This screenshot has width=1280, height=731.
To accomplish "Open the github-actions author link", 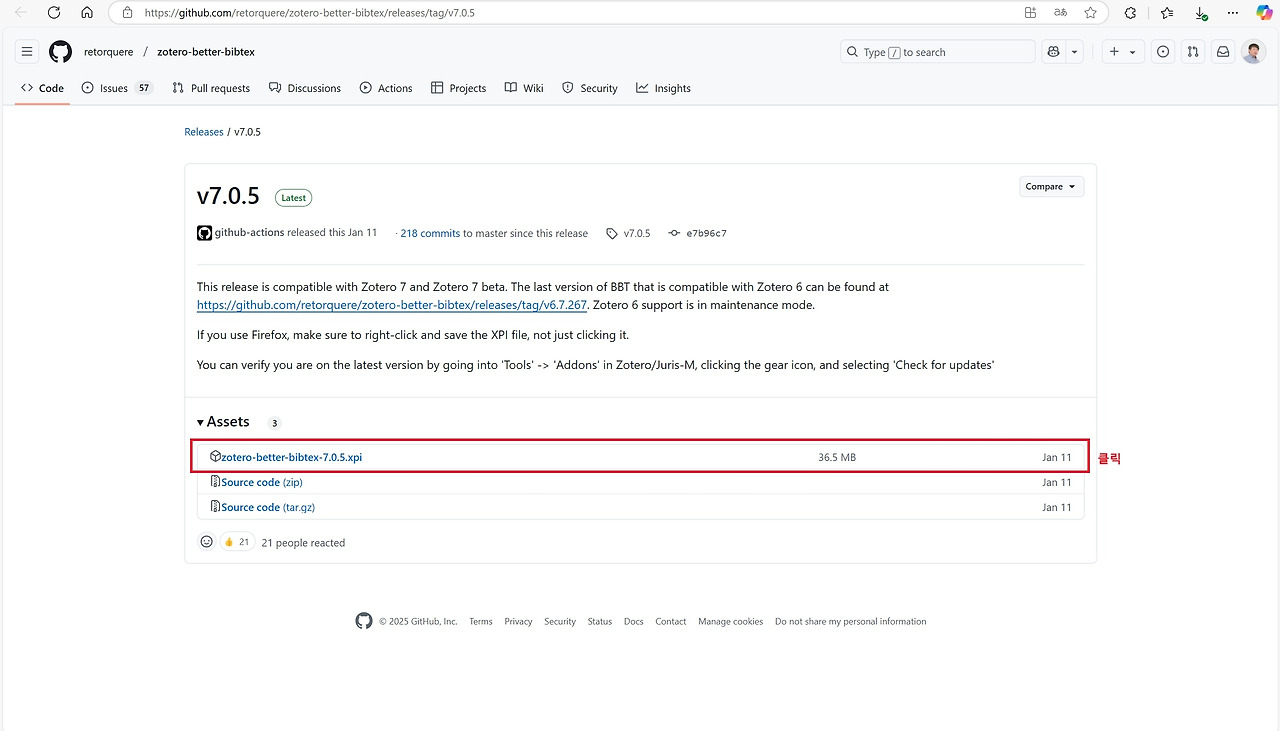I will (249, 233).
